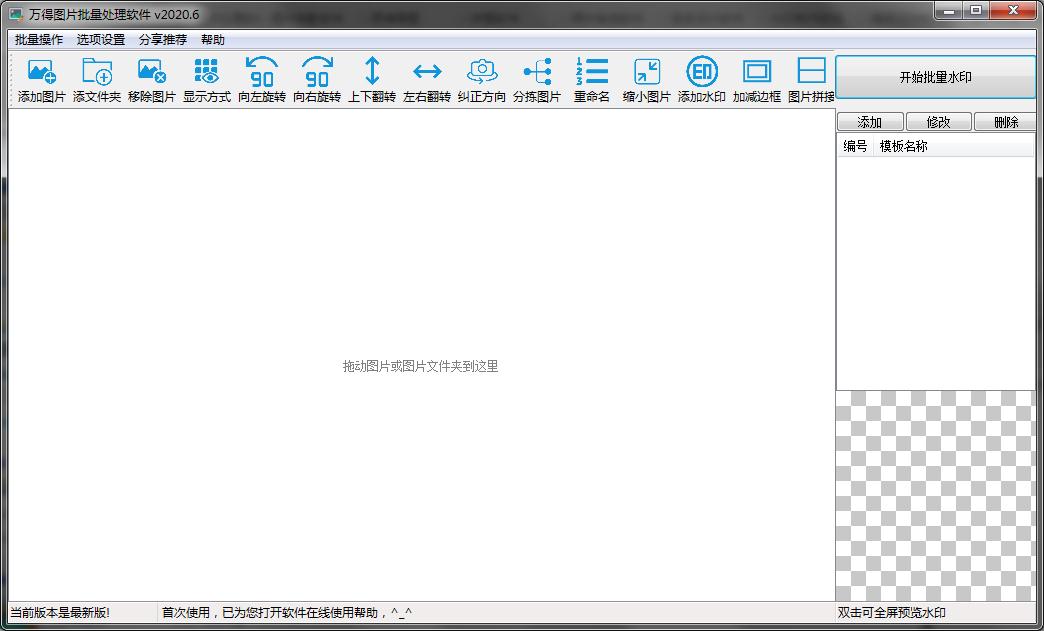Open the 帮助 menu
The height and width of the screenshot is (631, 1044).
click(x=212, y=39)
